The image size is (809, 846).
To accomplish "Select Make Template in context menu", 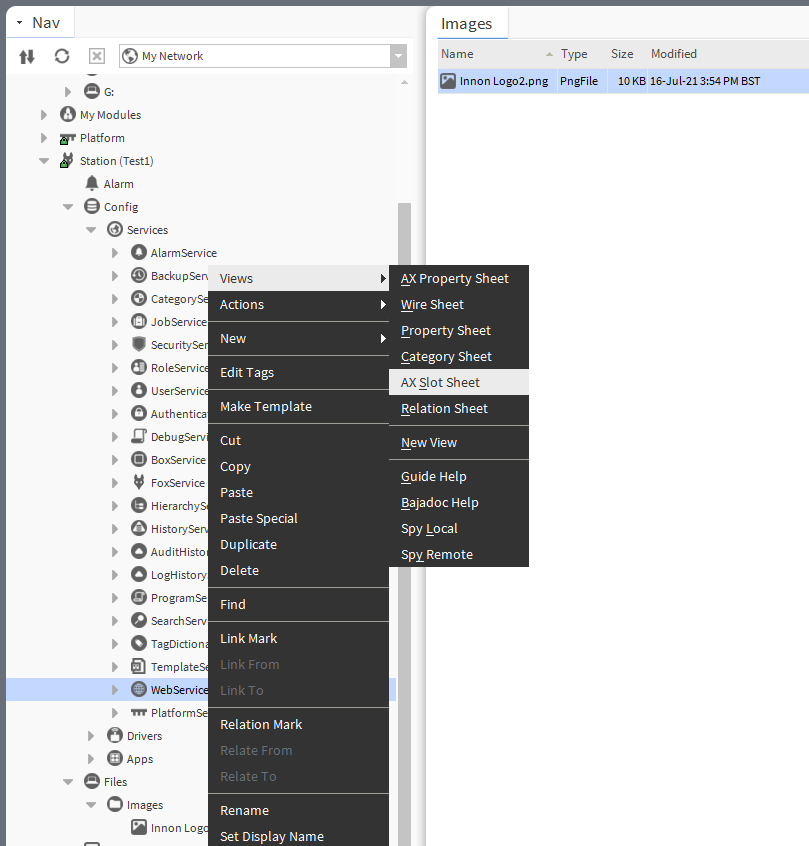I will [266, 406].
